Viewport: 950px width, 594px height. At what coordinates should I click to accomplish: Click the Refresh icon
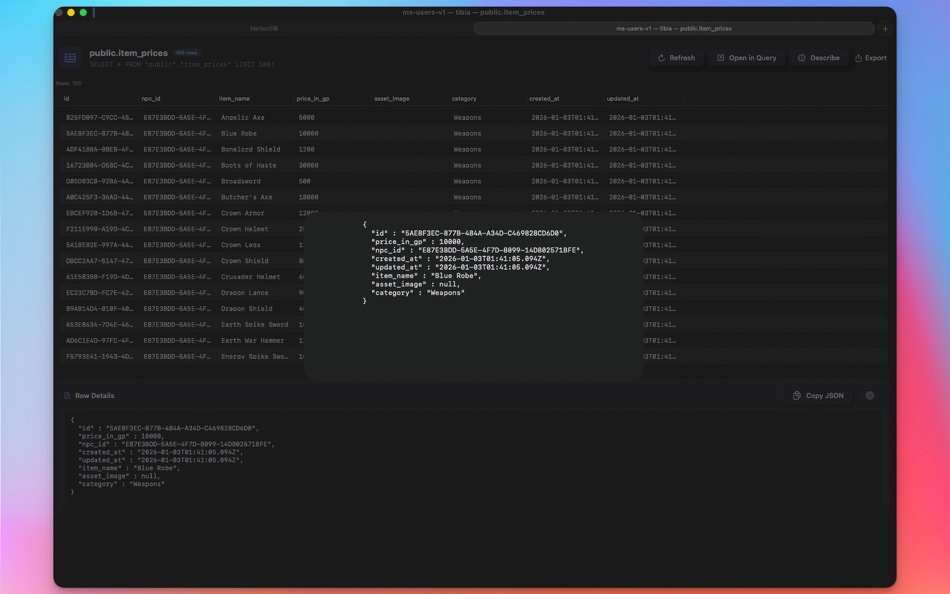pos(660,57)
